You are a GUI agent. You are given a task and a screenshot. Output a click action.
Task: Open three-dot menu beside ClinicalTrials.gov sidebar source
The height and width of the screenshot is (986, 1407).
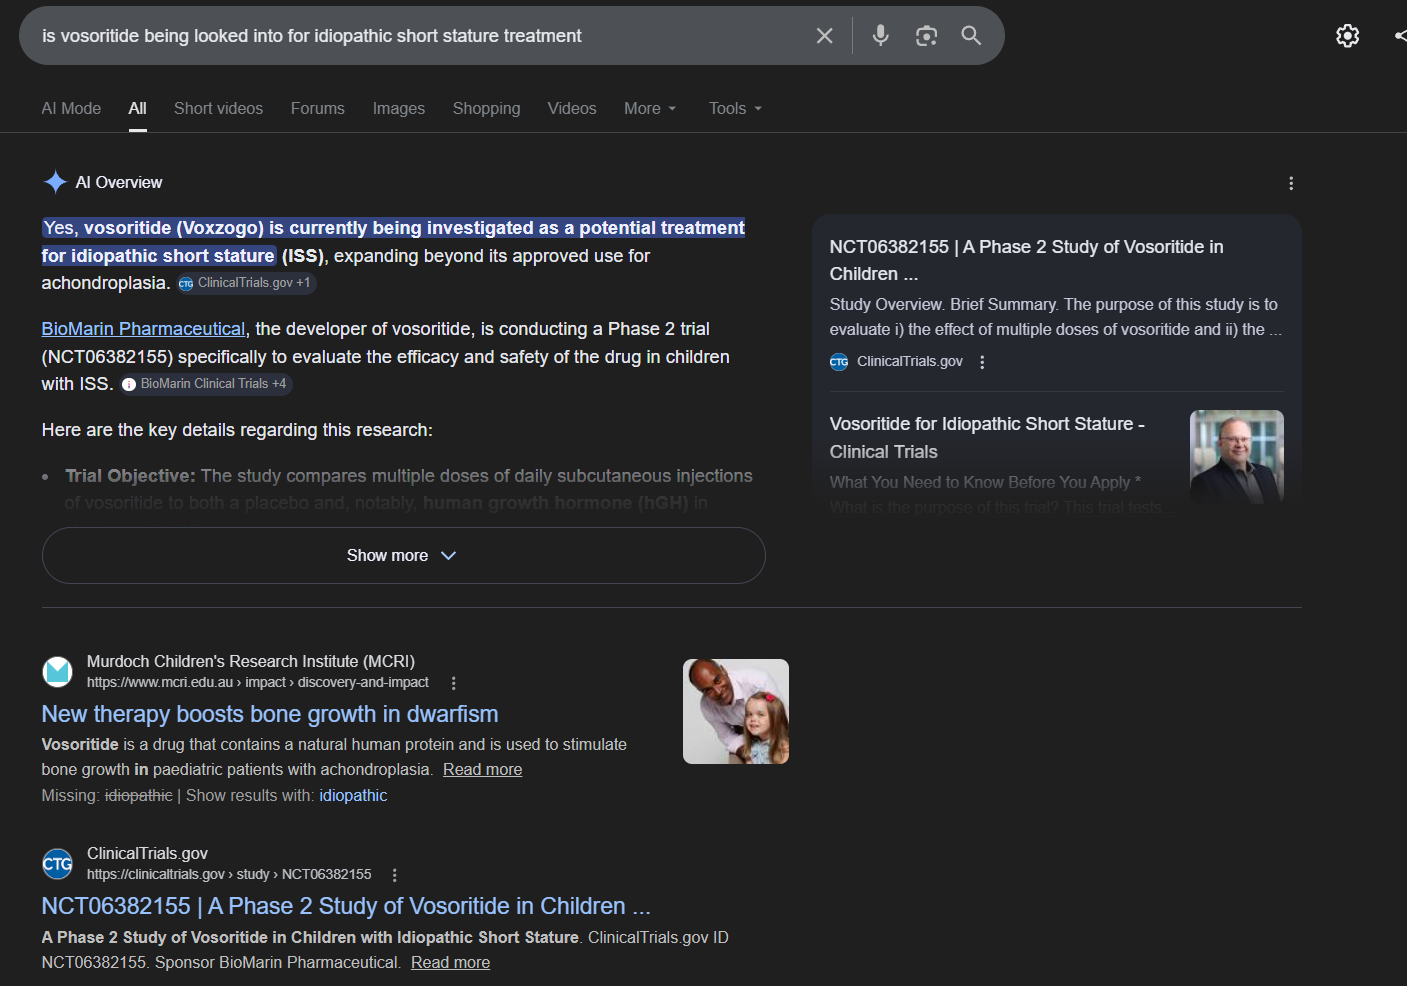[x=982, y=362]
